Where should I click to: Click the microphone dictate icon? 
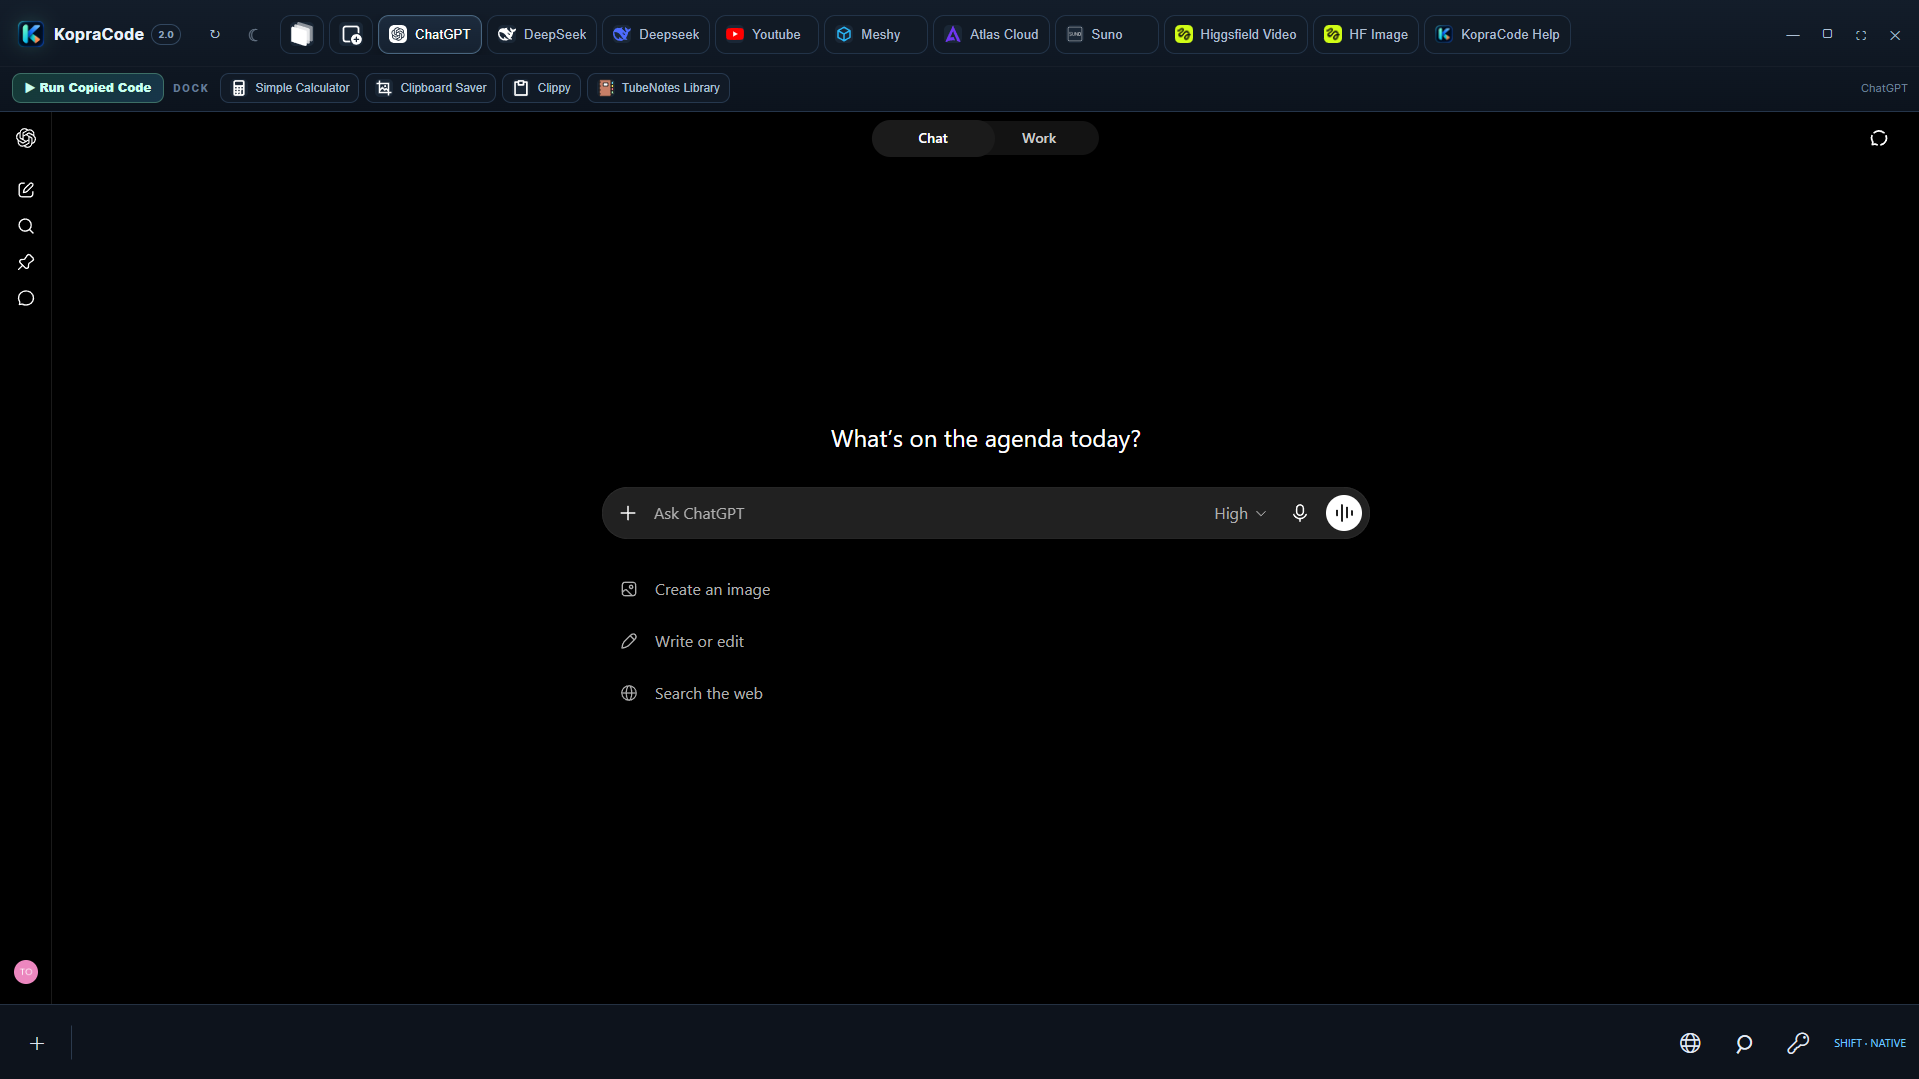[x=1300, y=513]
